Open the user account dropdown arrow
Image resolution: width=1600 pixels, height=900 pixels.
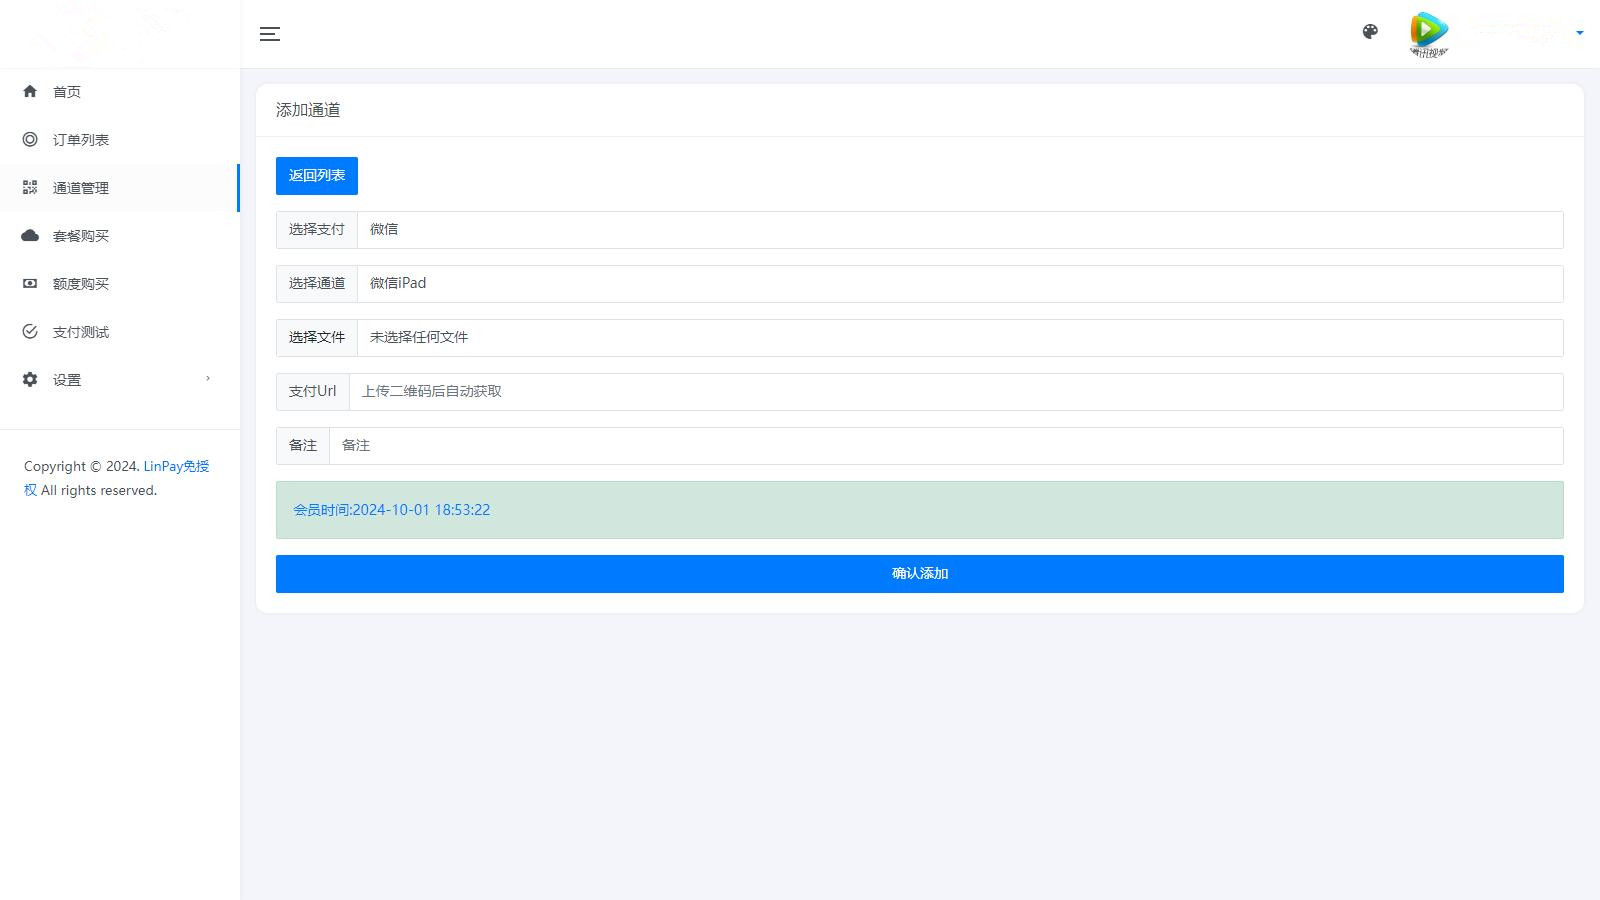(x=1580, y=33)
